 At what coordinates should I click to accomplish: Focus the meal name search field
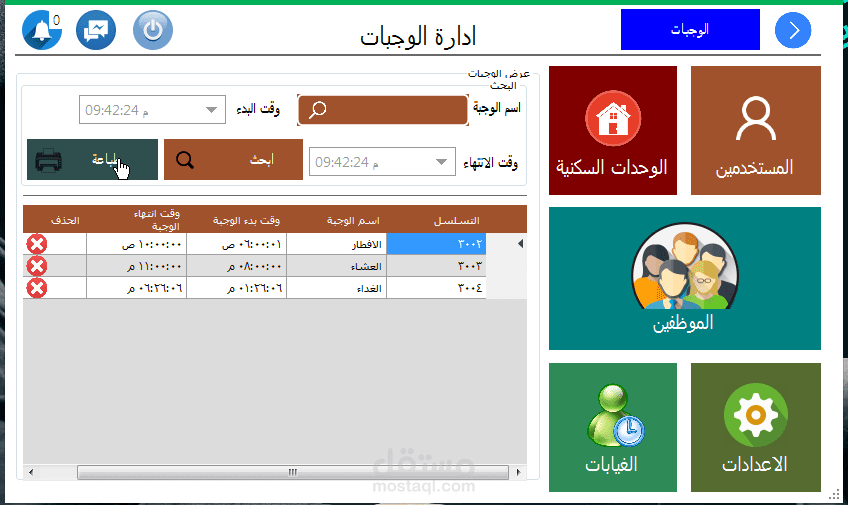pos(383,110)
